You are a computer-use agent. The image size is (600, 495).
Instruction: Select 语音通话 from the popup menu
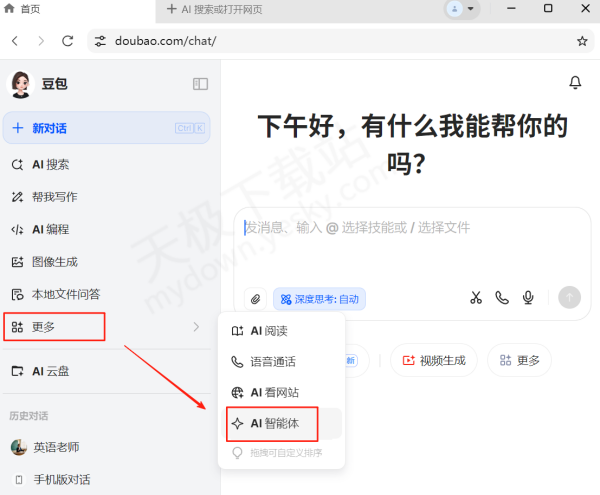282,361
